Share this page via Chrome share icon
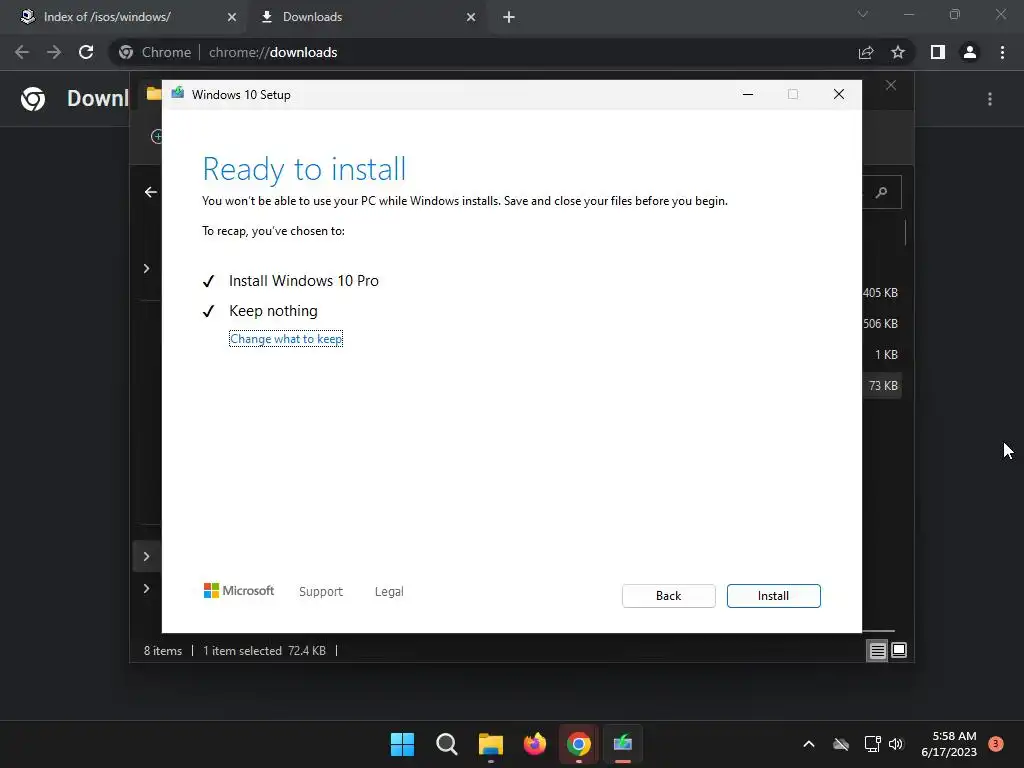Image resolution: width=1024 pixels, height=768 pixels. tap(866, 52)
